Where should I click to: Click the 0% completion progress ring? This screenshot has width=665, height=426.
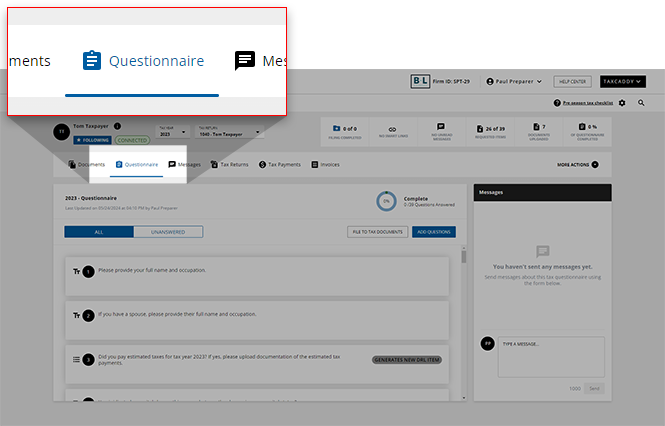point(386,201)
